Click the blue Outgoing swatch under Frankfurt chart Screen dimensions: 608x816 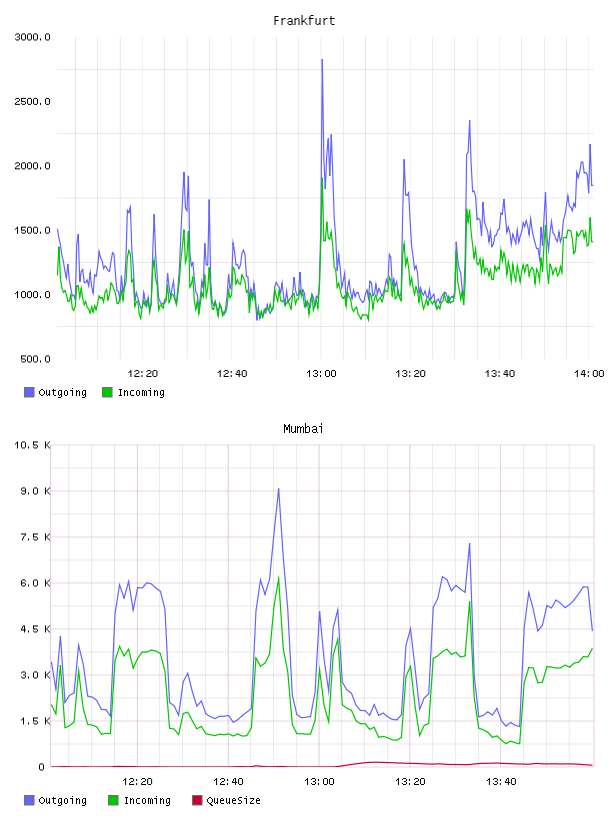pos(29,392)
